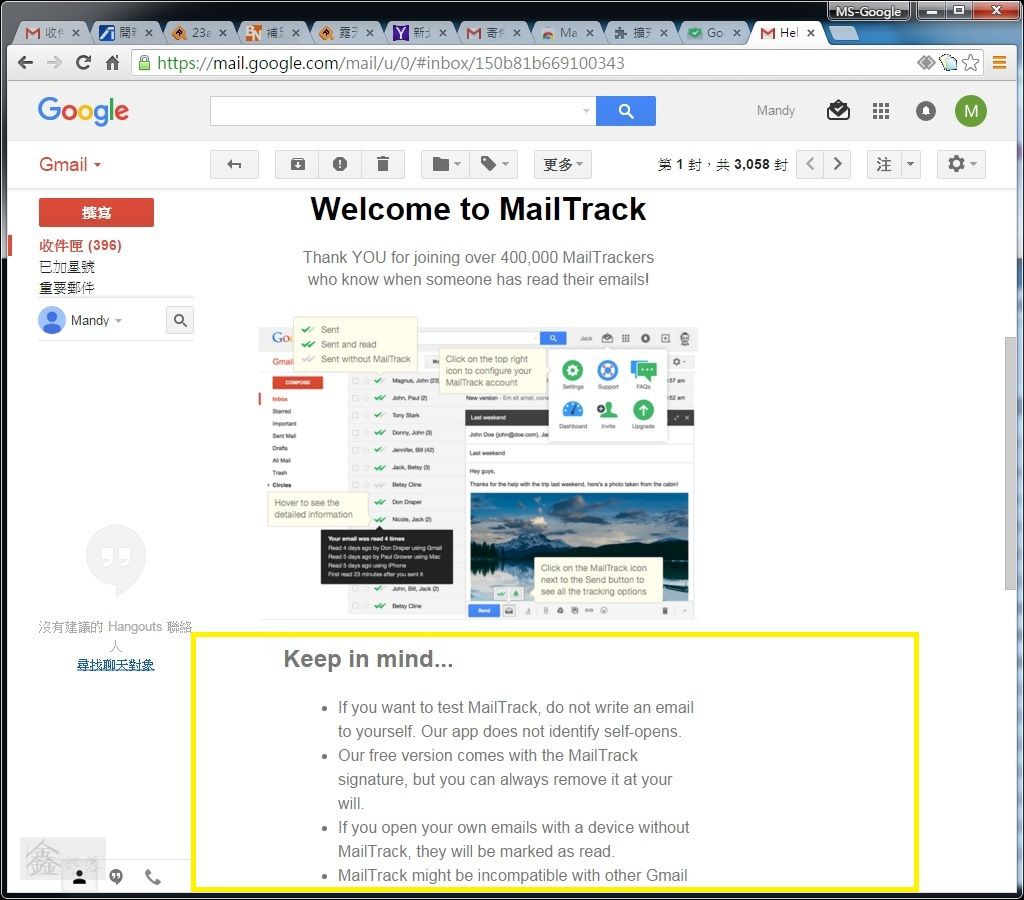Return to inbox with the back arrow button
Viewport: 1024px width, 900px height.
(x=234, y=165)
